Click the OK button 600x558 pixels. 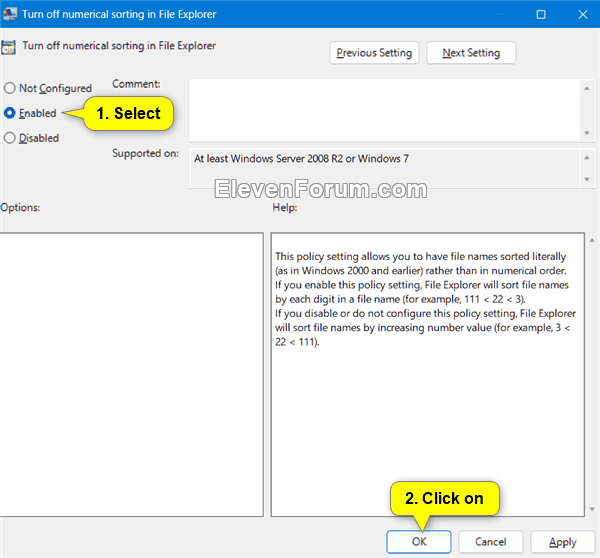click(x=419, y=542)
